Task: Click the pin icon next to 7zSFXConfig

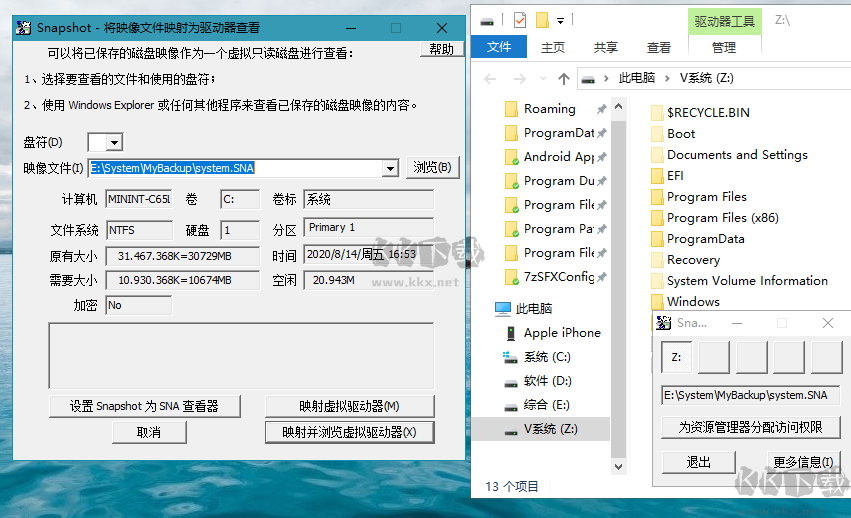Action: (x=601, y=277)
